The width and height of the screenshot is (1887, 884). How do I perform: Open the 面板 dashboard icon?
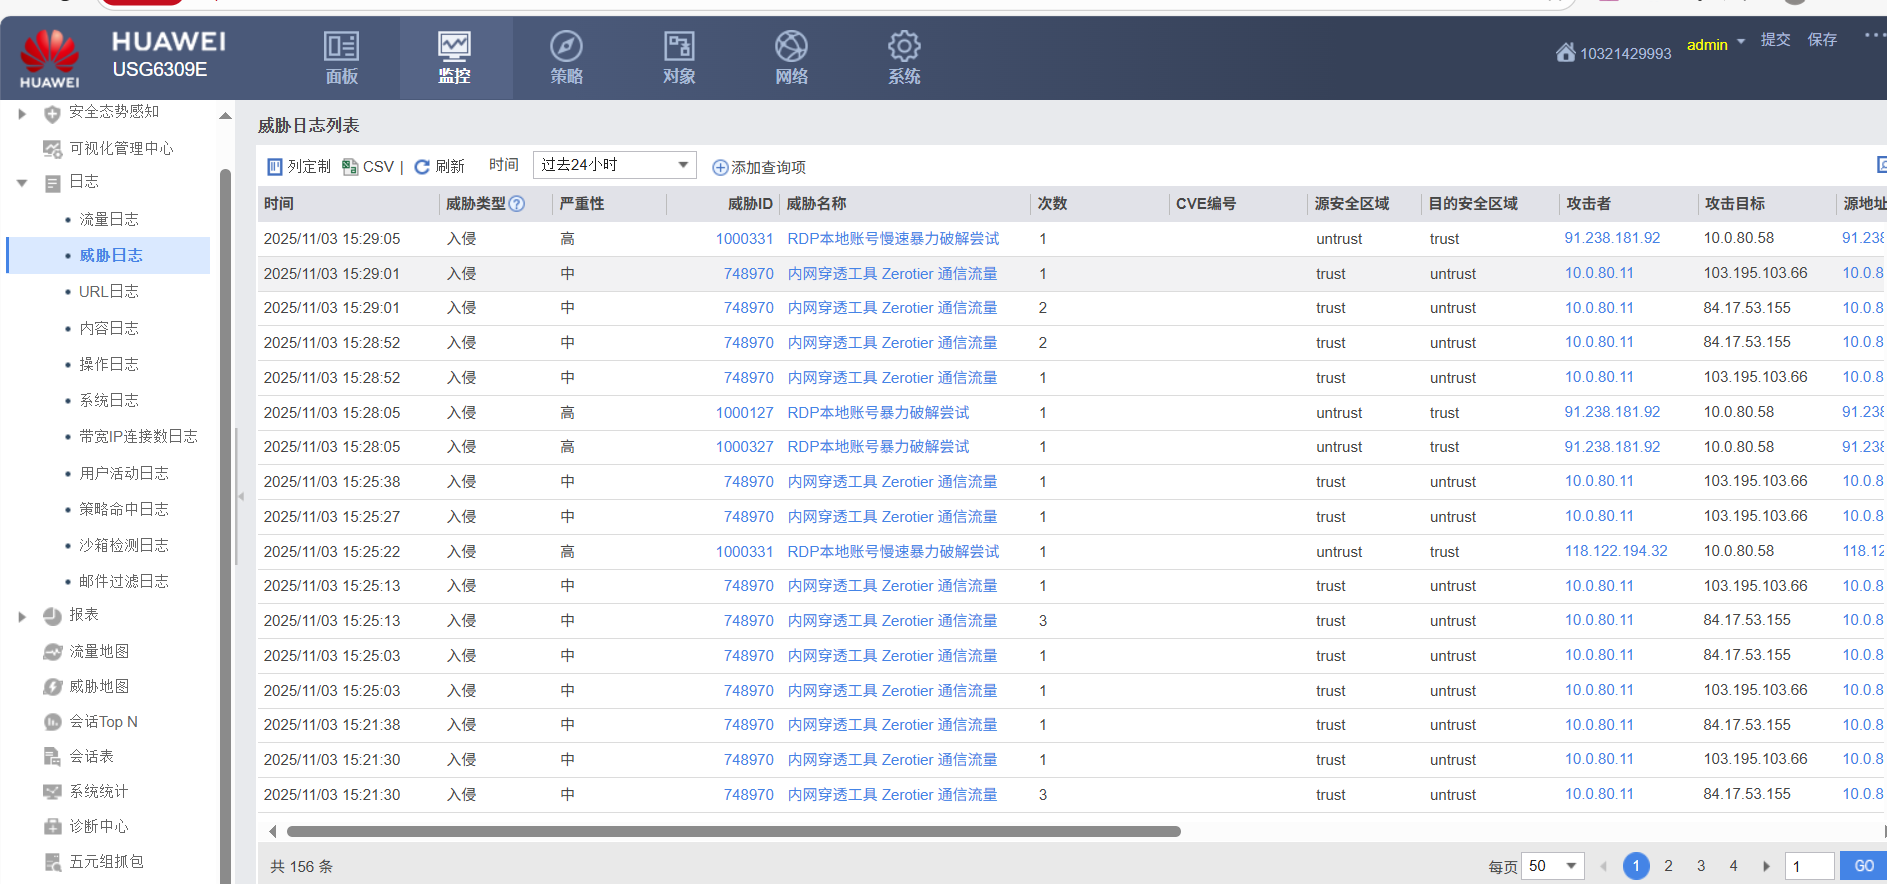click(x=341, y=47)
